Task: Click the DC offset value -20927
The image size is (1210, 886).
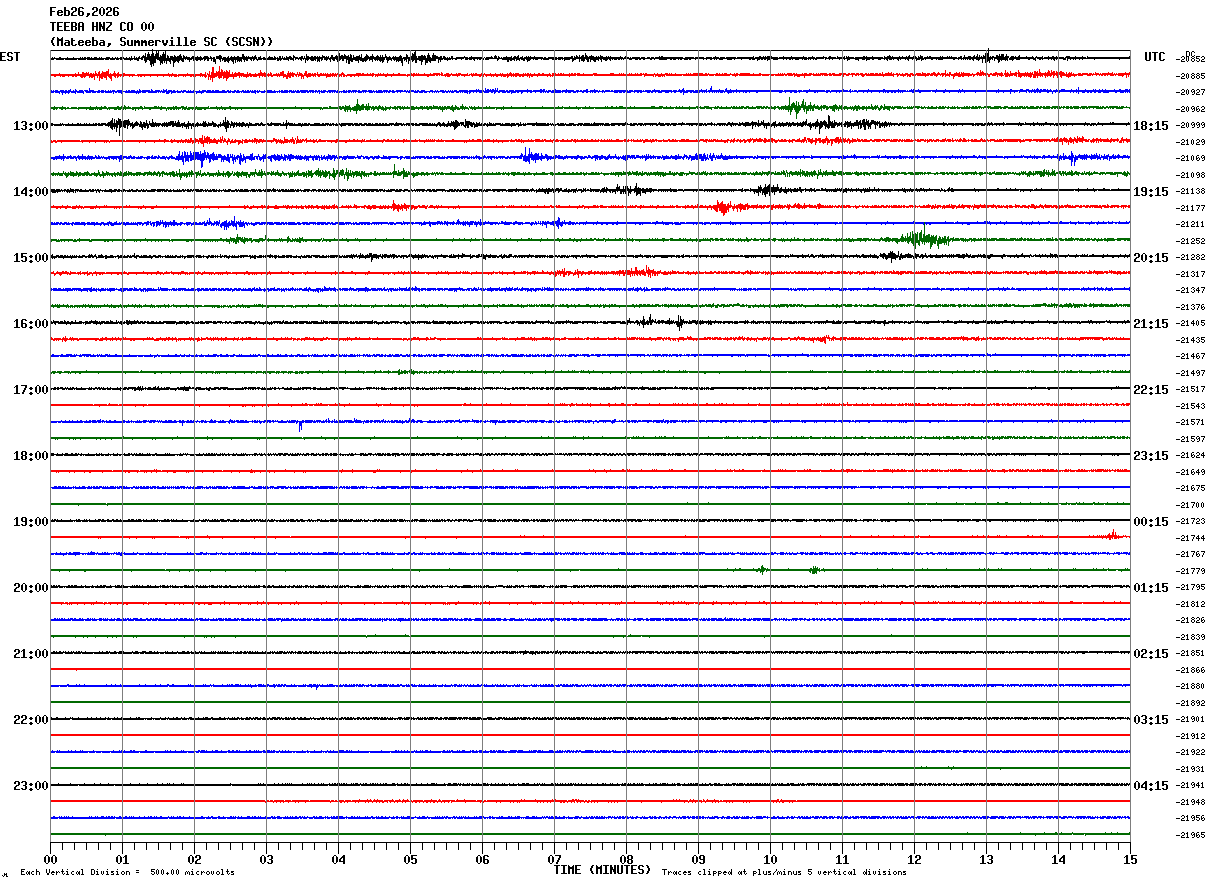Action: click(1191, 93)
